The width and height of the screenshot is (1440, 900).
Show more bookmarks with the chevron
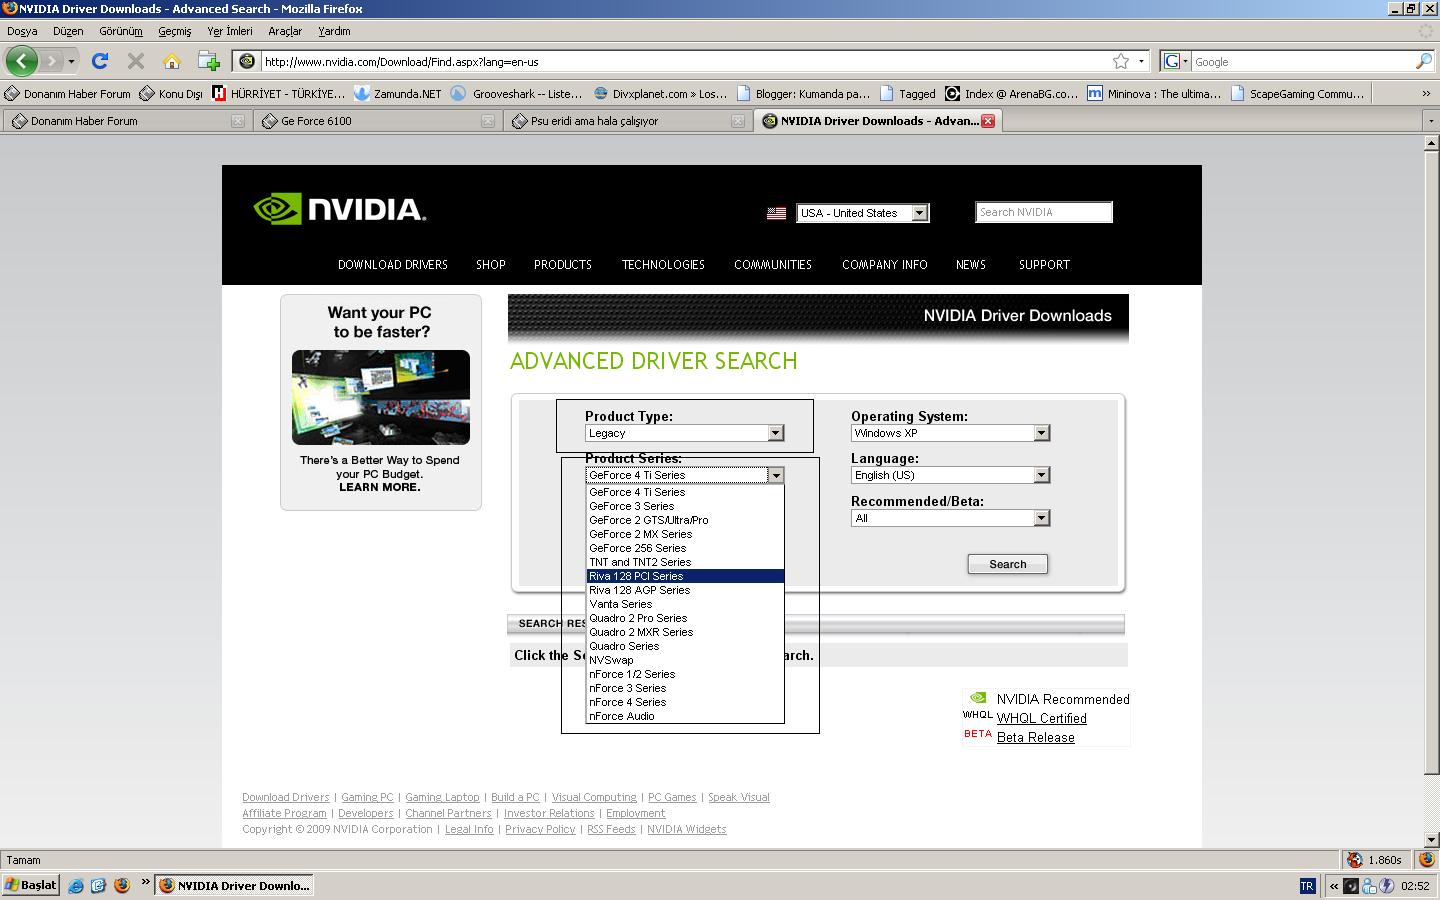pyautogui.click(x=1425, y=93)
